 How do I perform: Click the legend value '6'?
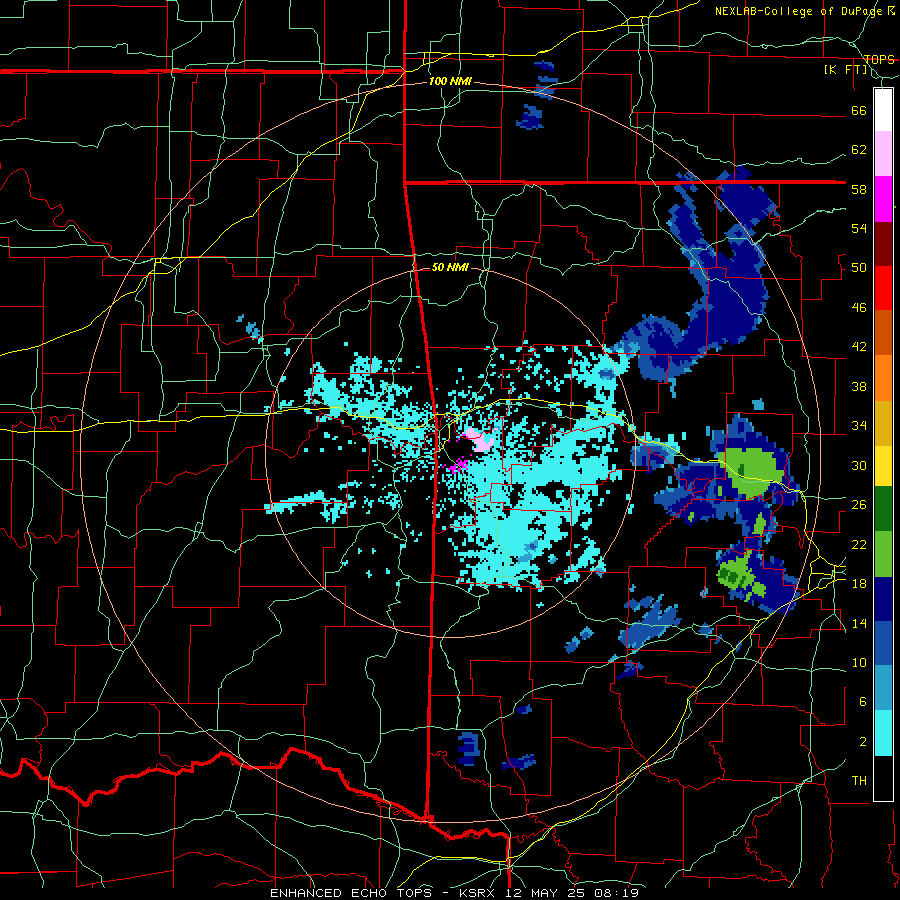point(863,702)
